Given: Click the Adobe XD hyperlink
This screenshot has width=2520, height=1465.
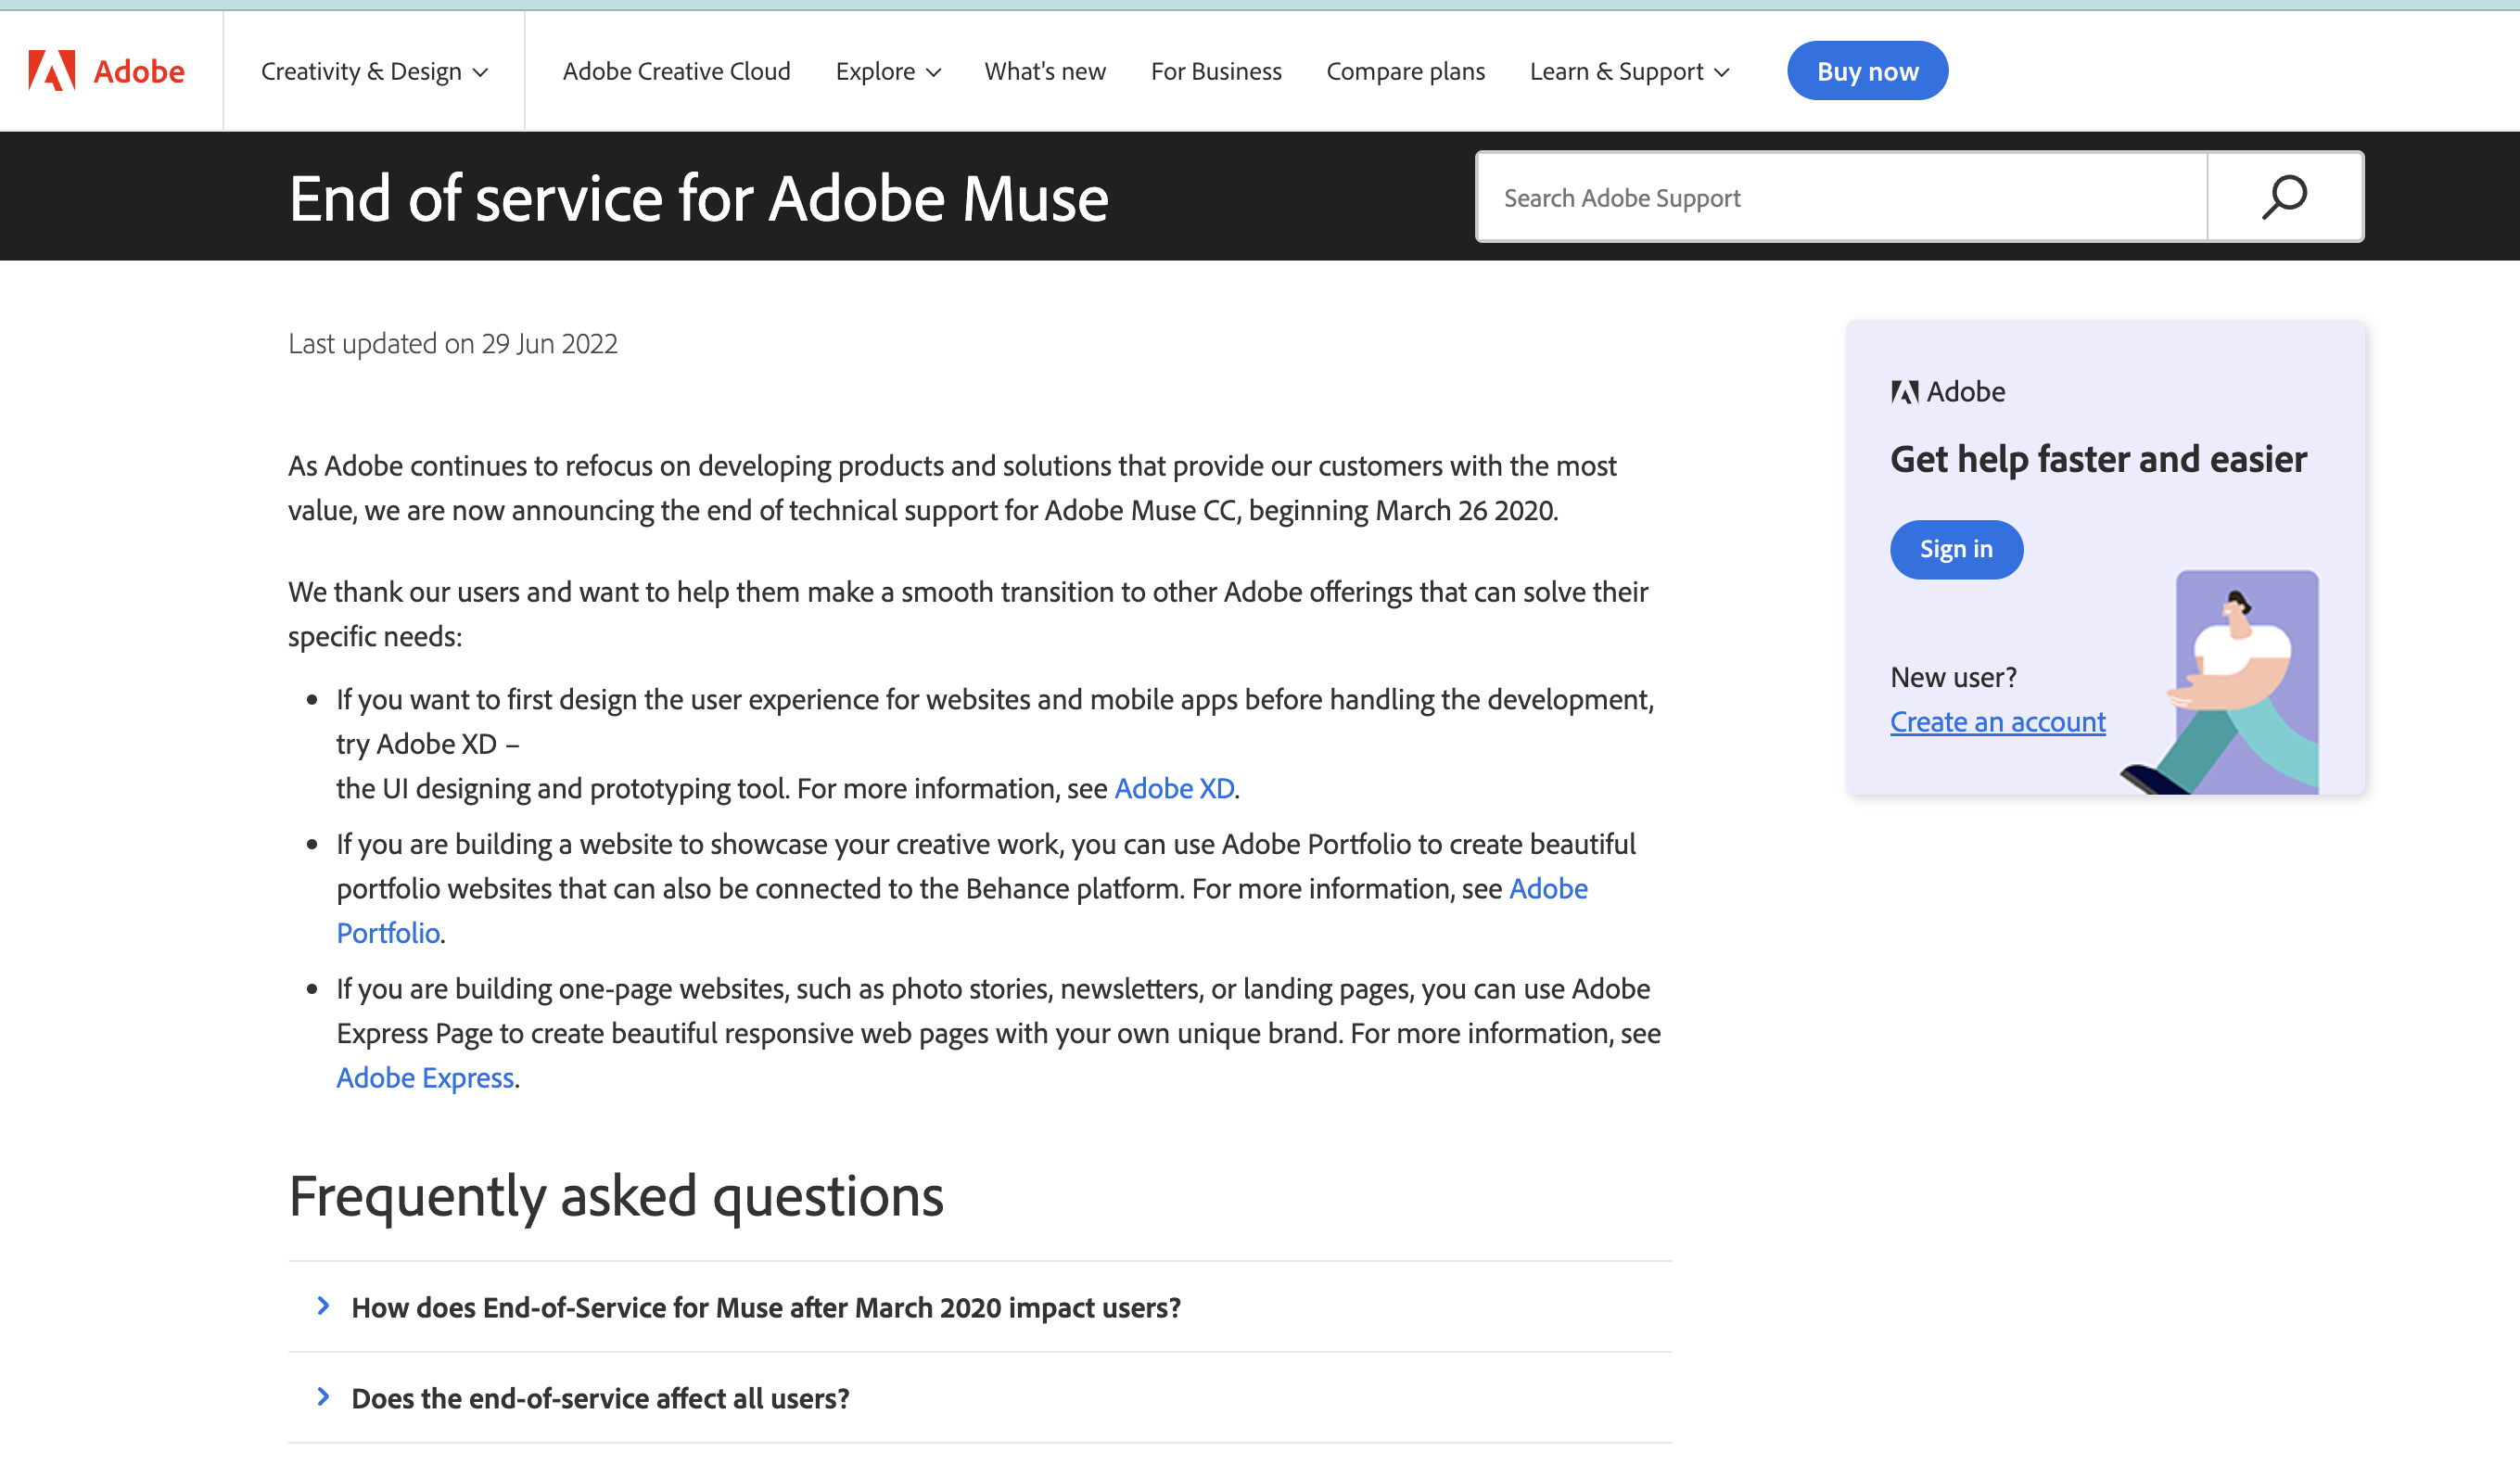Looking at the screenshot, I should point(1174,786).
